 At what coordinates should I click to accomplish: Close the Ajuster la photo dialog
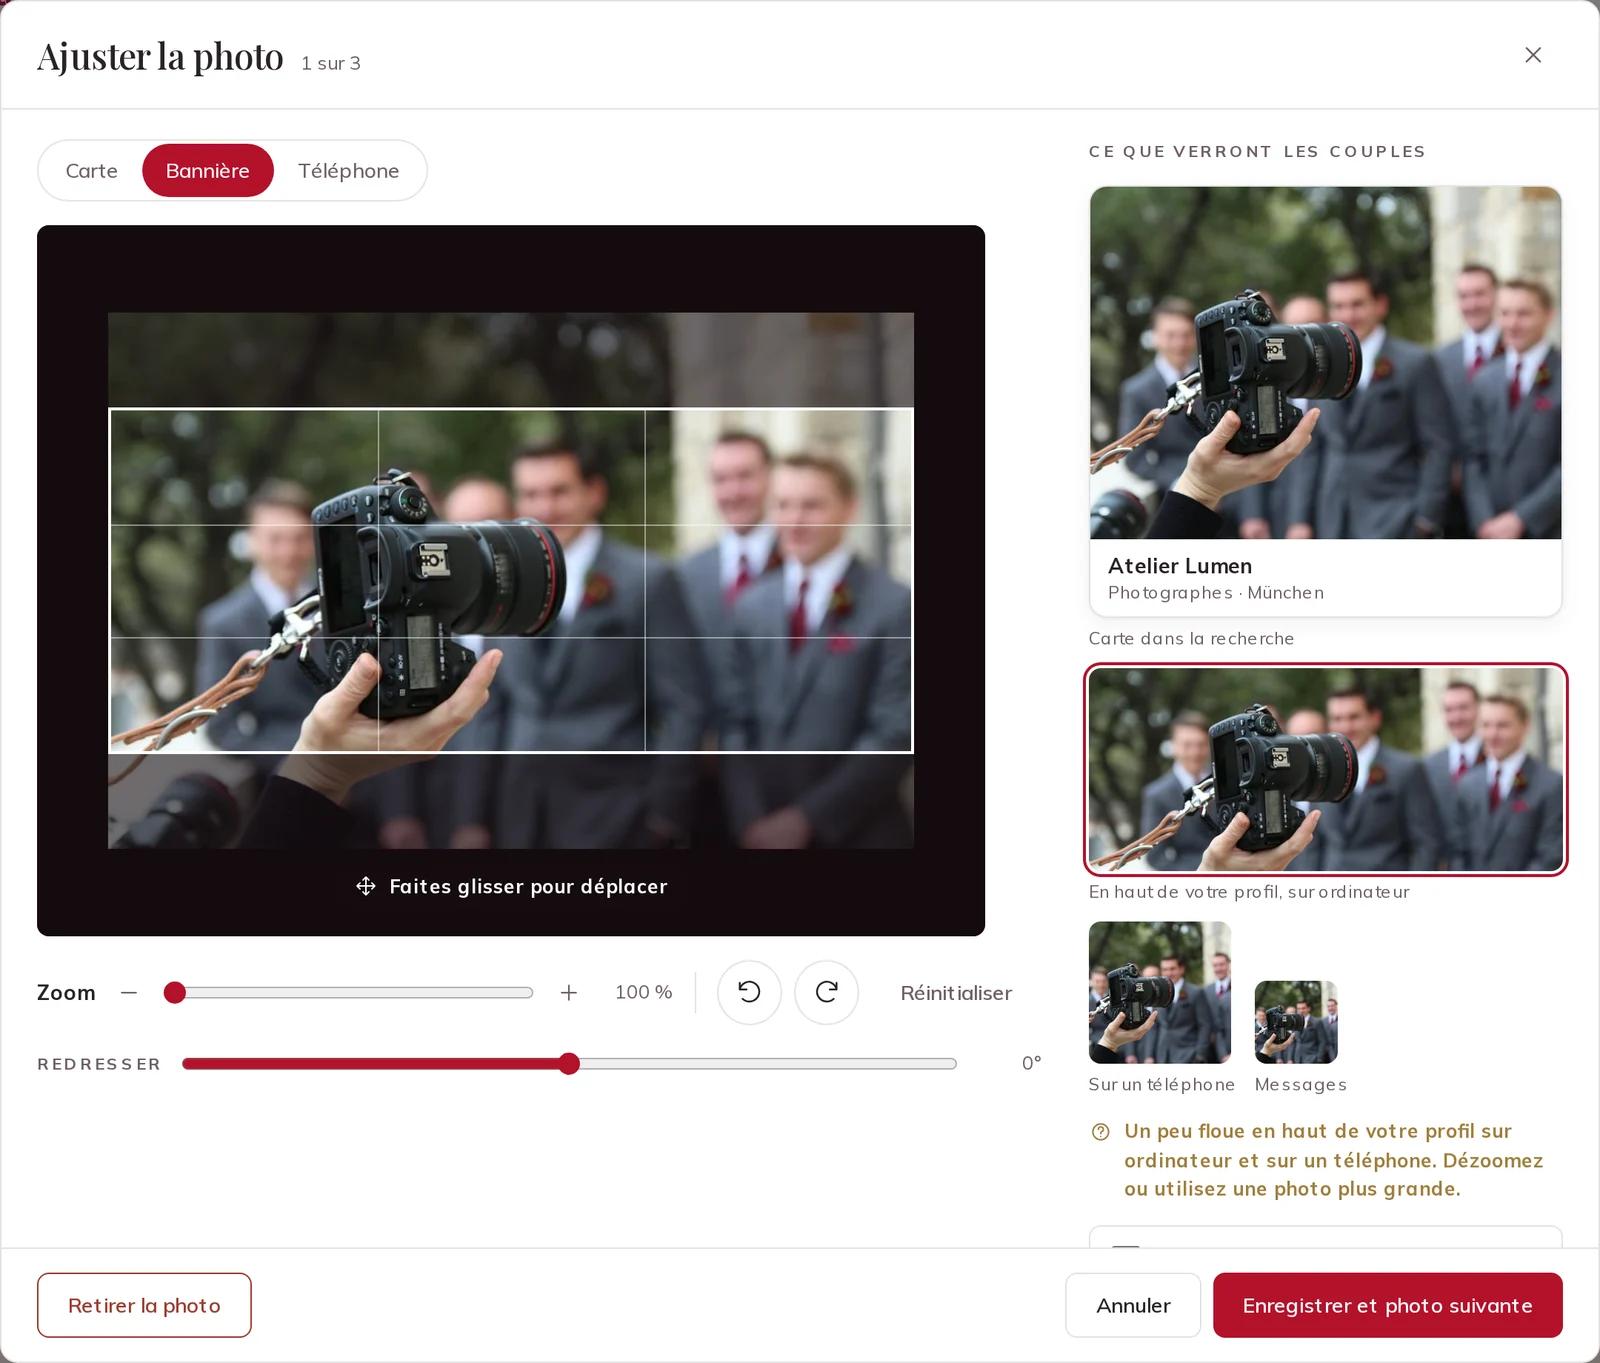pos(1532,55)
